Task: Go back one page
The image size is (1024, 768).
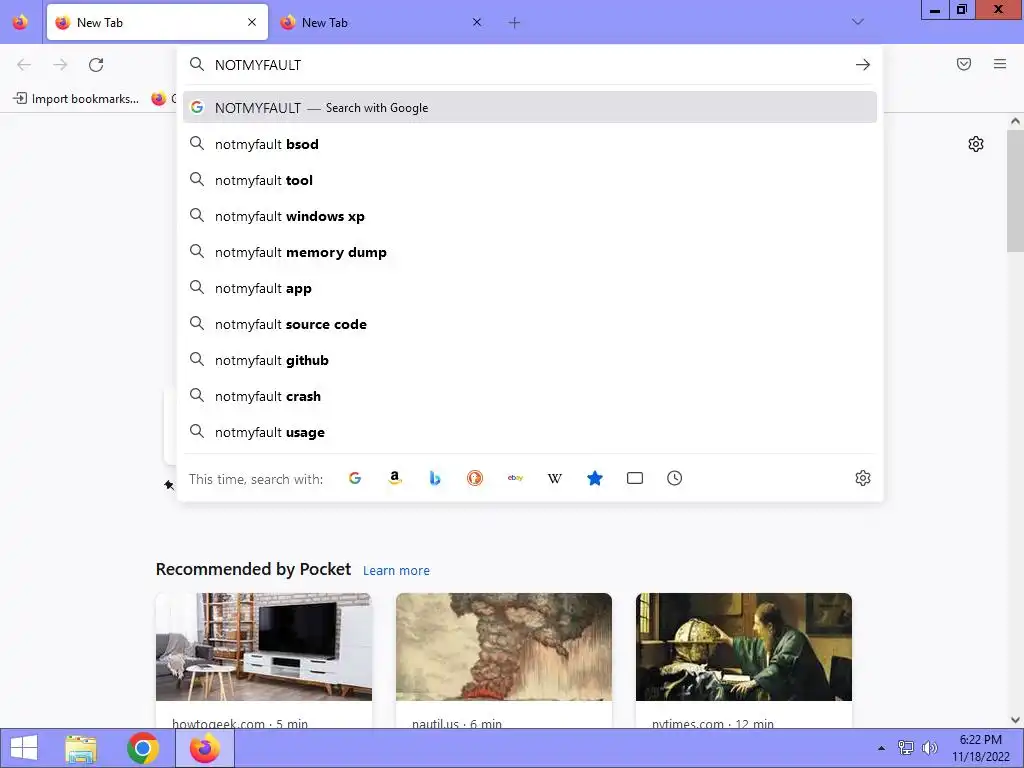Action: pos(24,65)
